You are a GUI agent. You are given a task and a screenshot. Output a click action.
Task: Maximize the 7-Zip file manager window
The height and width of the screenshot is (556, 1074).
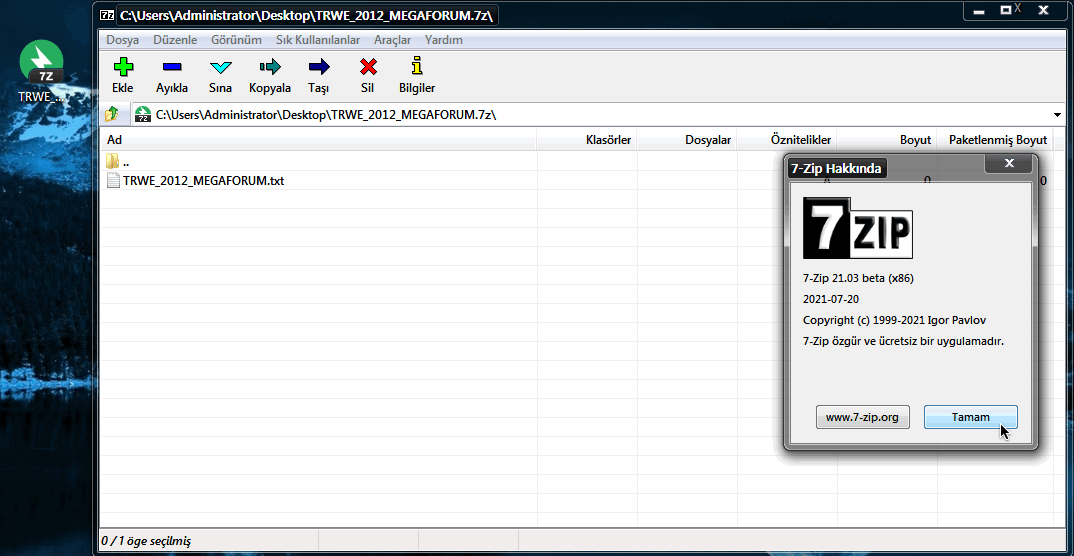(1006, 10)
